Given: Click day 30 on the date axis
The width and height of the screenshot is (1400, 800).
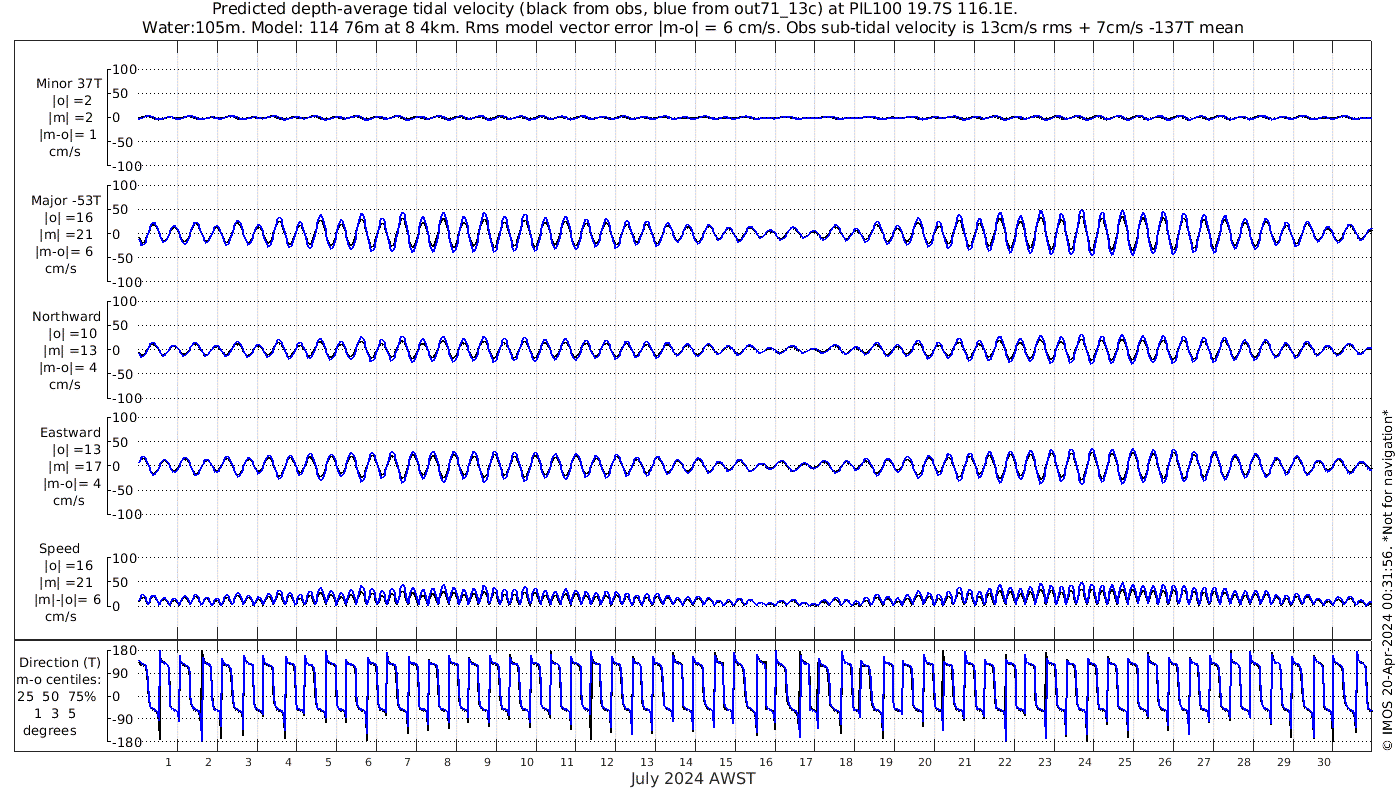Looking at the screenshot, I should (1324, 762).
